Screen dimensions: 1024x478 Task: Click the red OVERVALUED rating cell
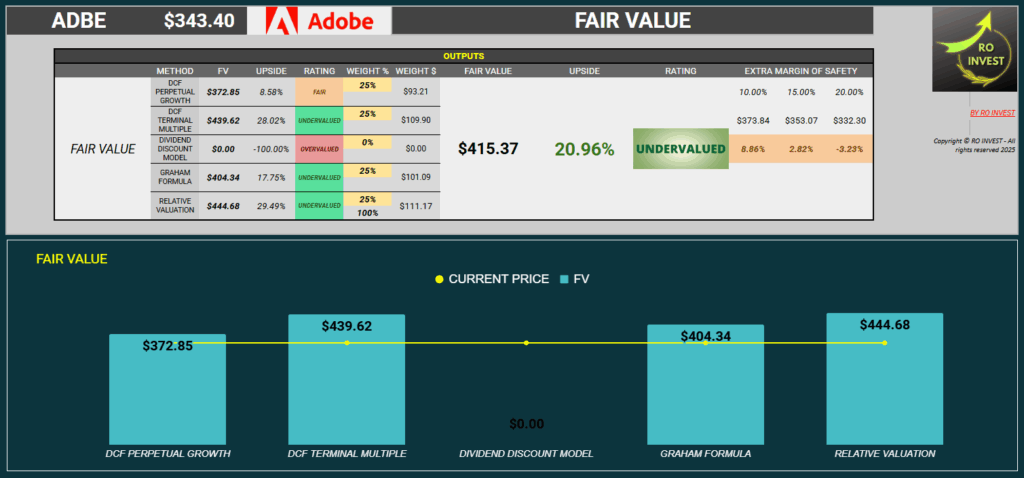pos(319,148)
